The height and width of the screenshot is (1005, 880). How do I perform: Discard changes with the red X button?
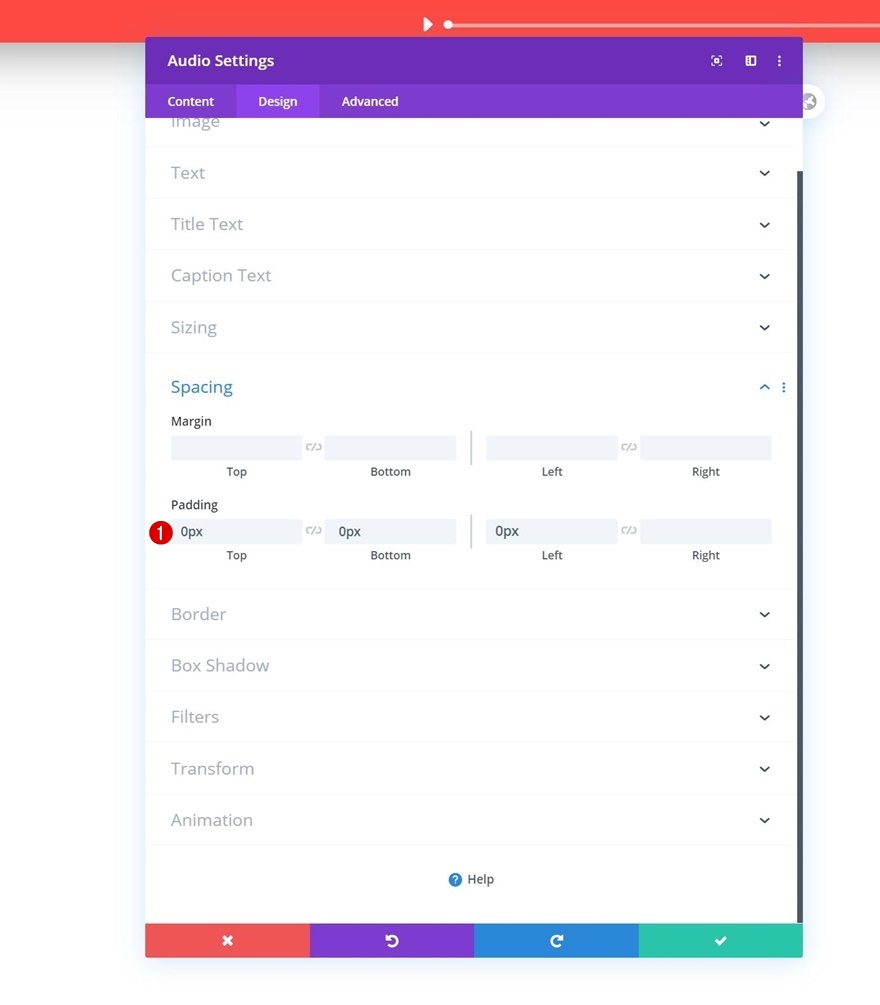[x=228, y=940]
